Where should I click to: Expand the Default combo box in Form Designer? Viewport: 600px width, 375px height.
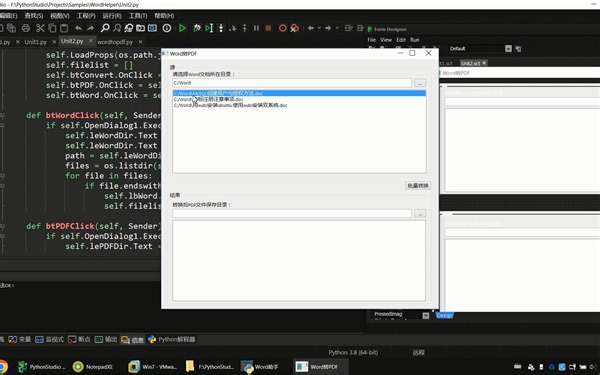508,49
